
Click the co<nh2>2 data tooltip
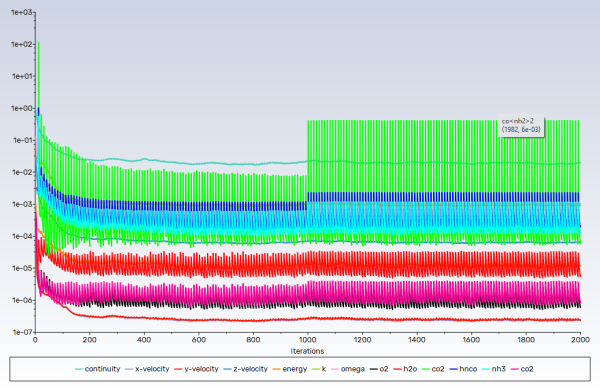point(521,126)
